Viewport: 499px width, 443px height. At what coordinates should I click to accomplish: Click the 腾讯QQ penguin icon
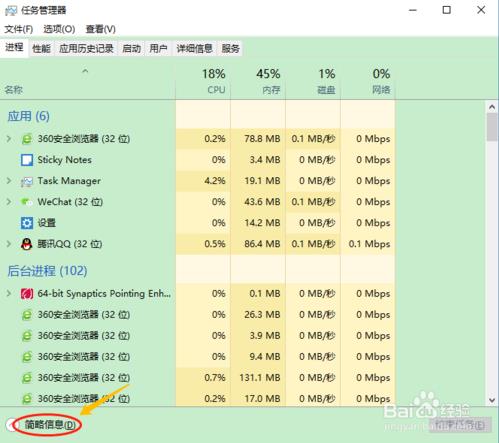(x=27, y=244)
